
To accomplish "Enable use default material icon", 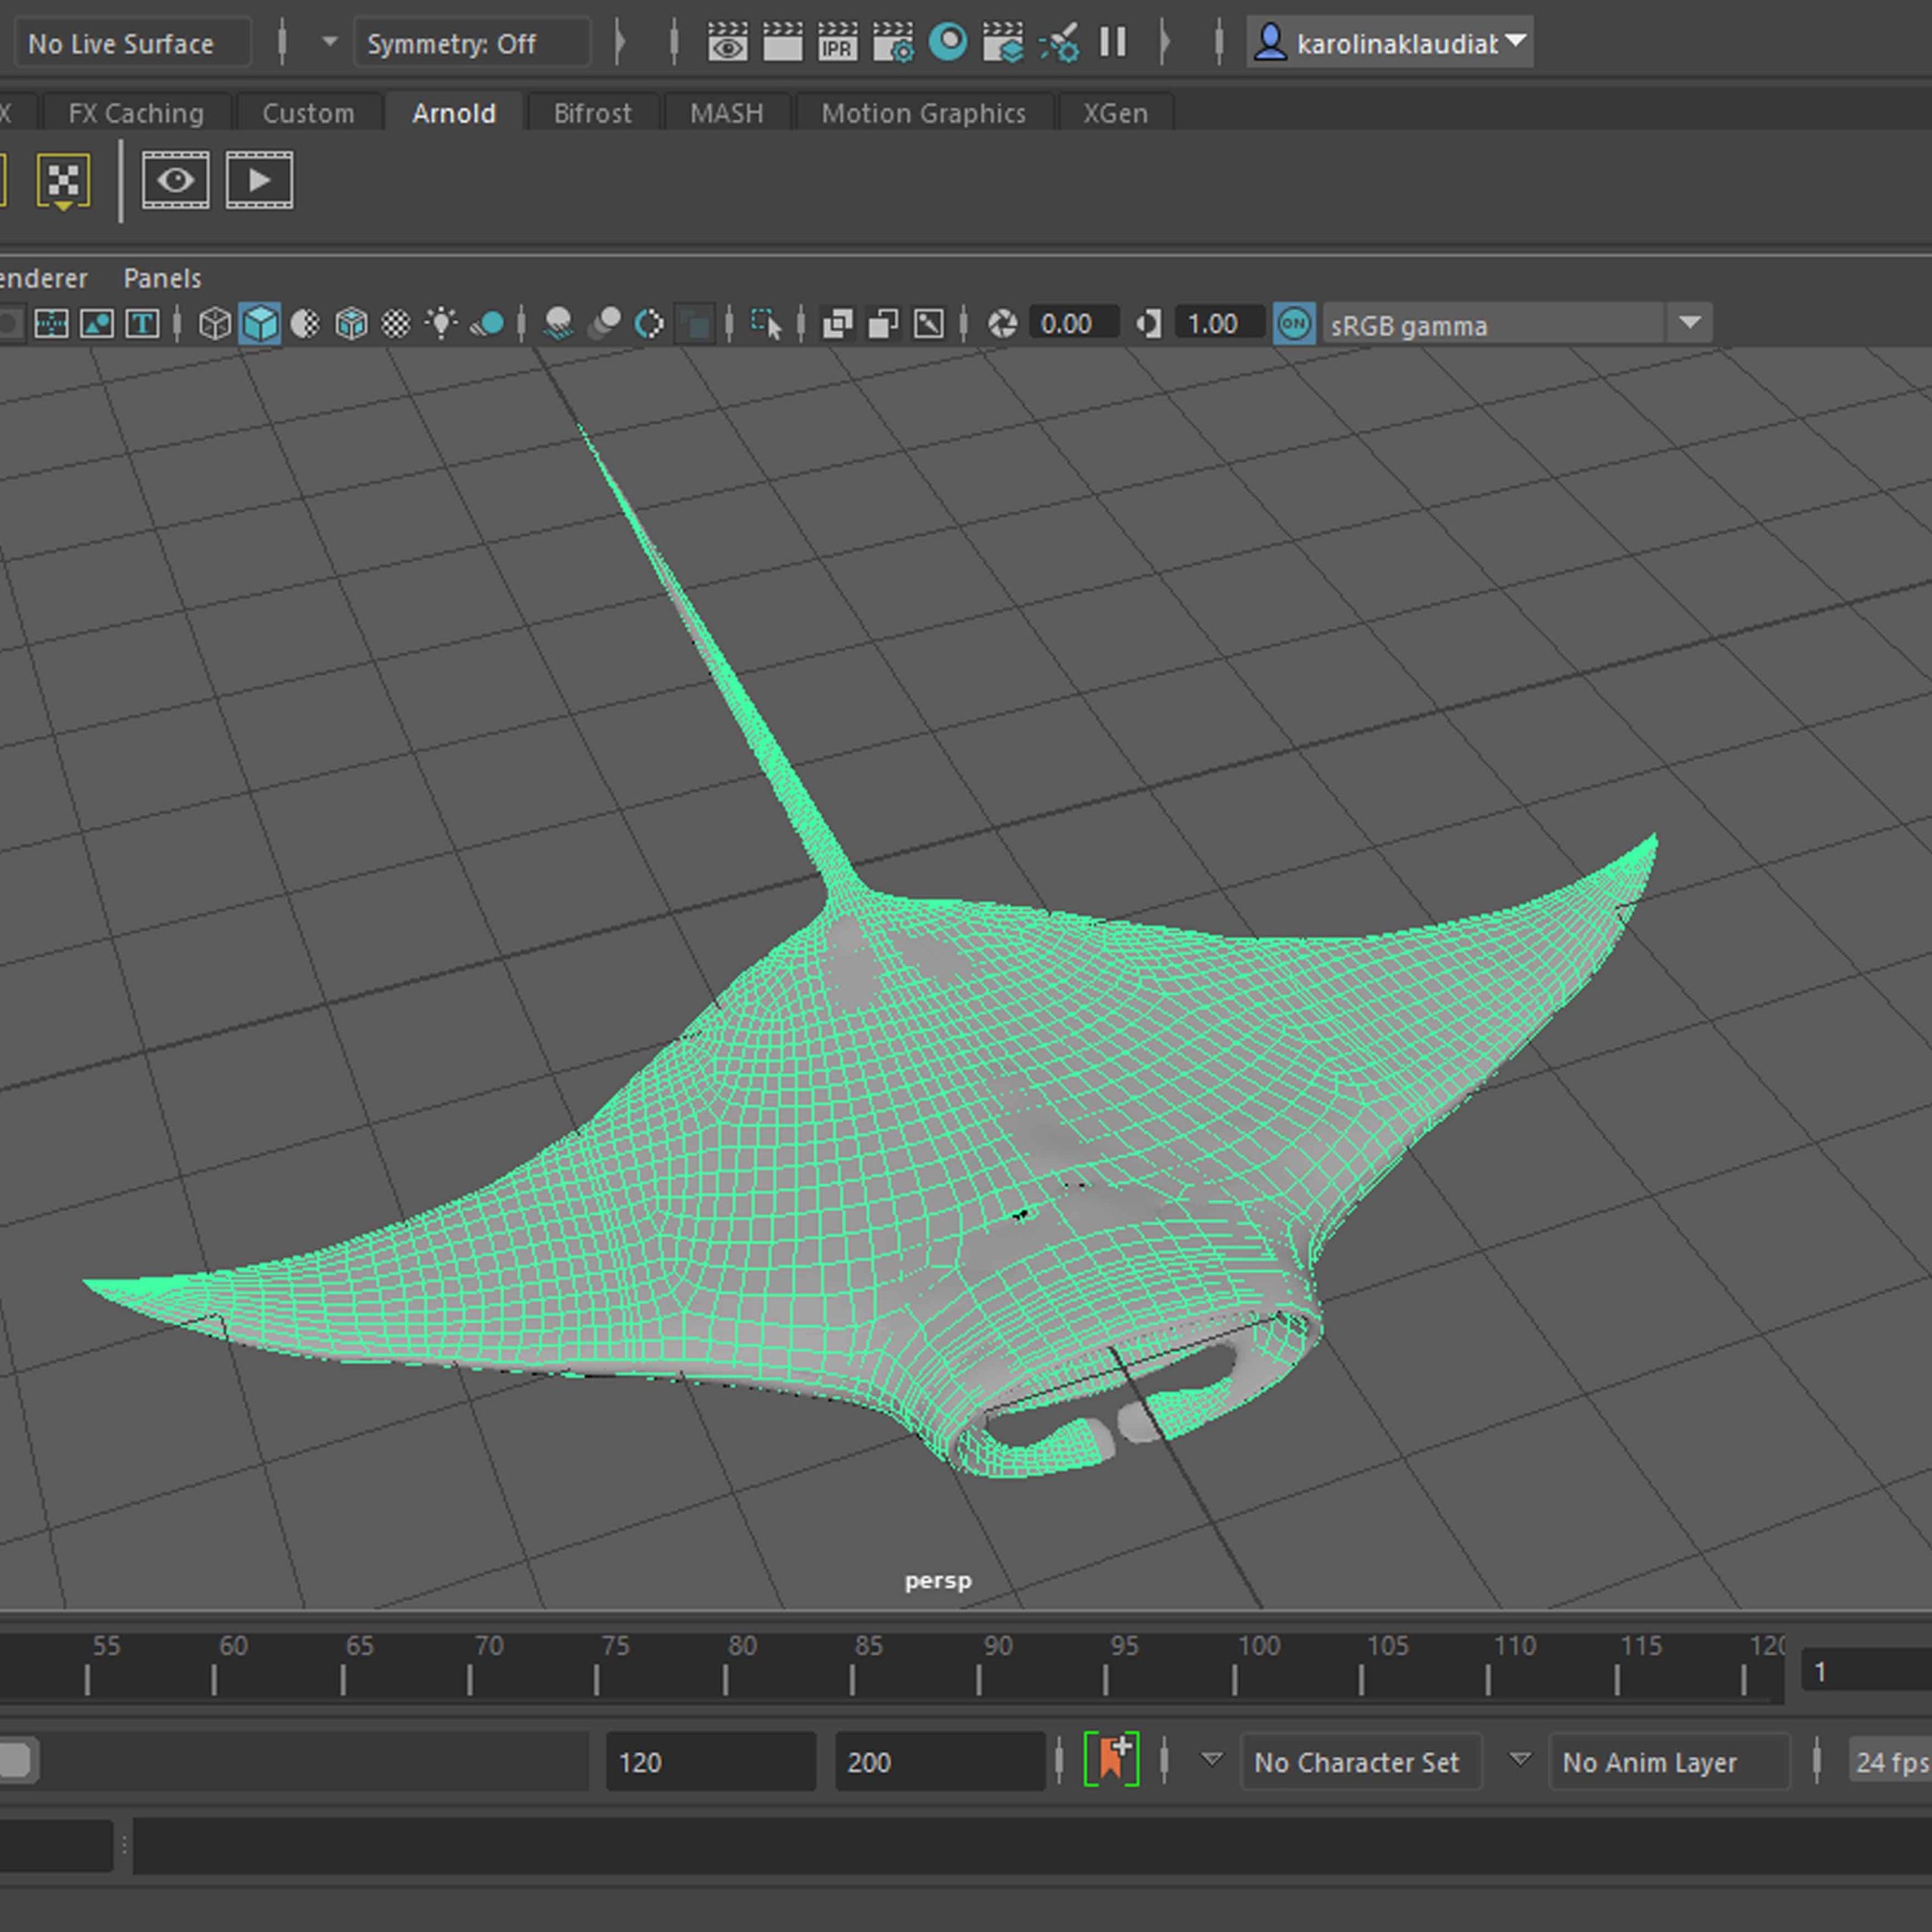I will 305,324.
